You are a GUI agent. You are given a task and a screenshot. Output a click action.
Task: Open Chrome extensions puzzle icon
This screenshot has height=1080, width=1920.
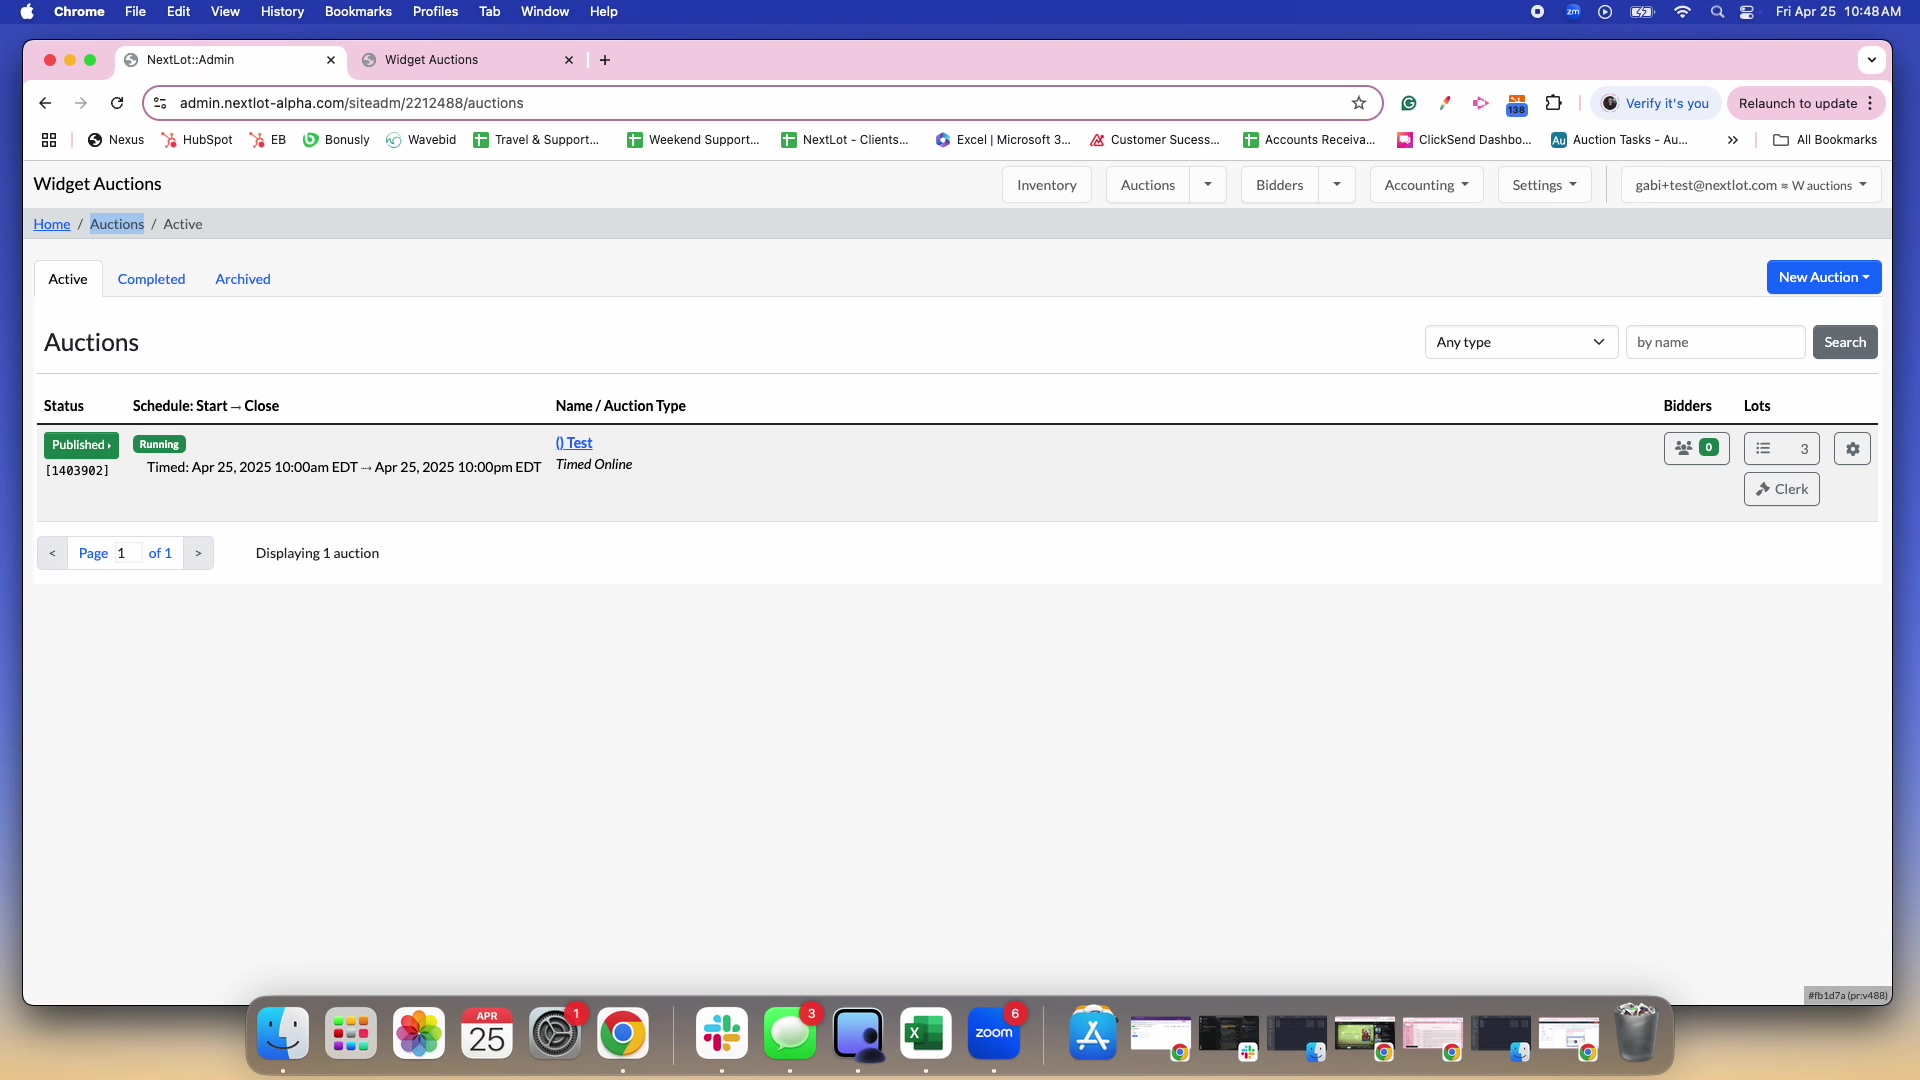coord(1553,103)
